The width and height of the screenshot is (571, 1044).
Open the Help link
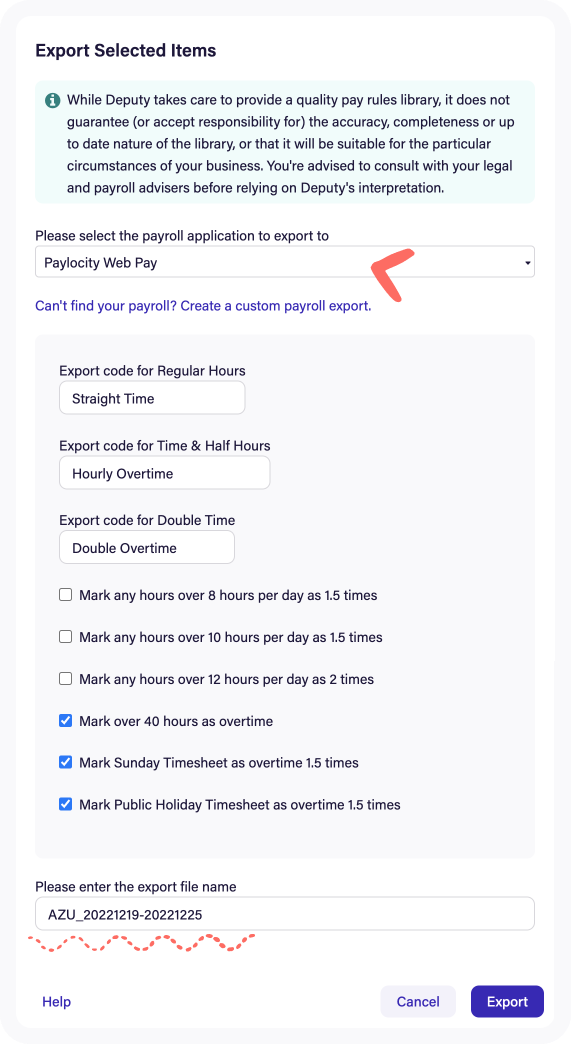[57, 1001]
